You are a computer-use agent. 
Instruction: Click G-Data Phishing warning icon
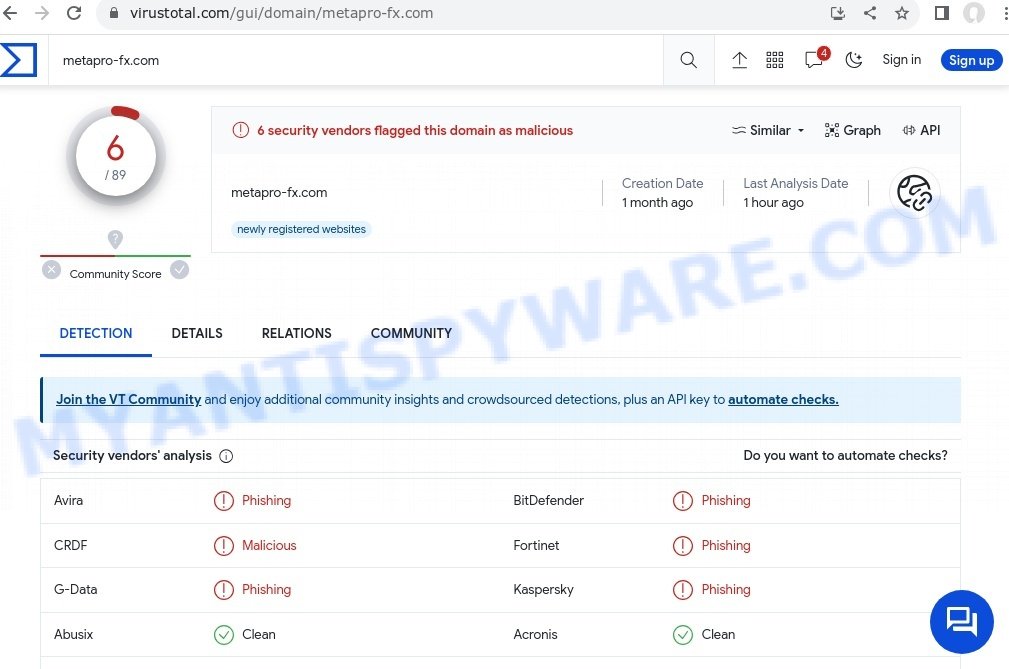point(223,590)
